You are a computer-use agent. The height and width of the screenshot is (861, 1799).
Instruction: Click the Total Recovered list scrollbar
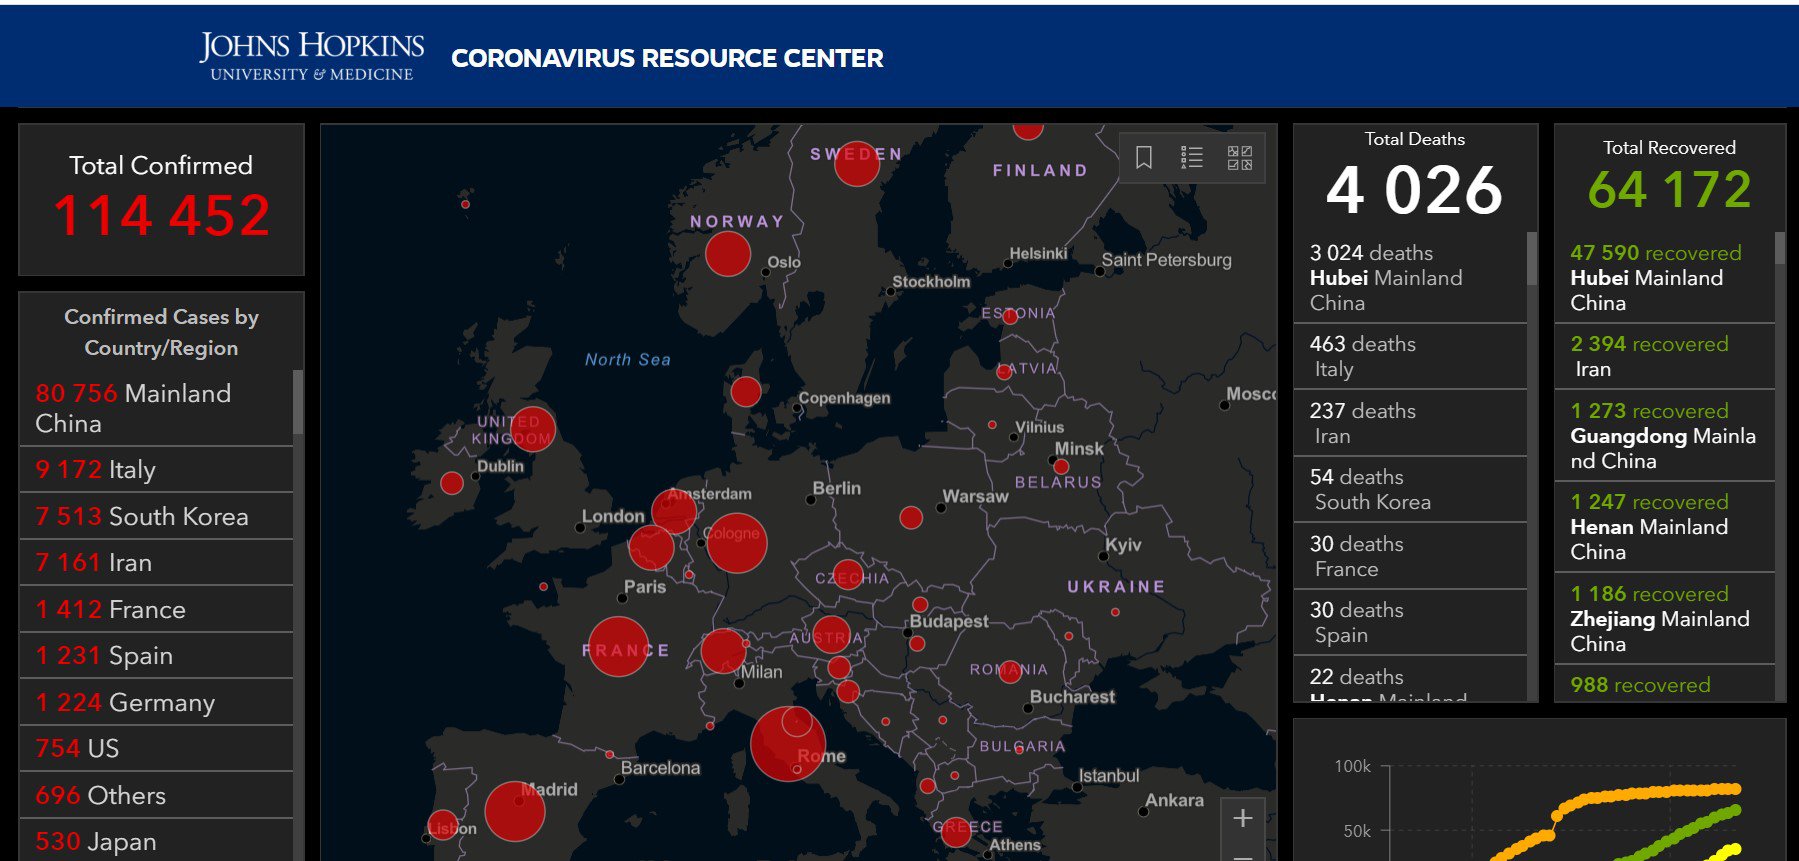[1780, 248]
